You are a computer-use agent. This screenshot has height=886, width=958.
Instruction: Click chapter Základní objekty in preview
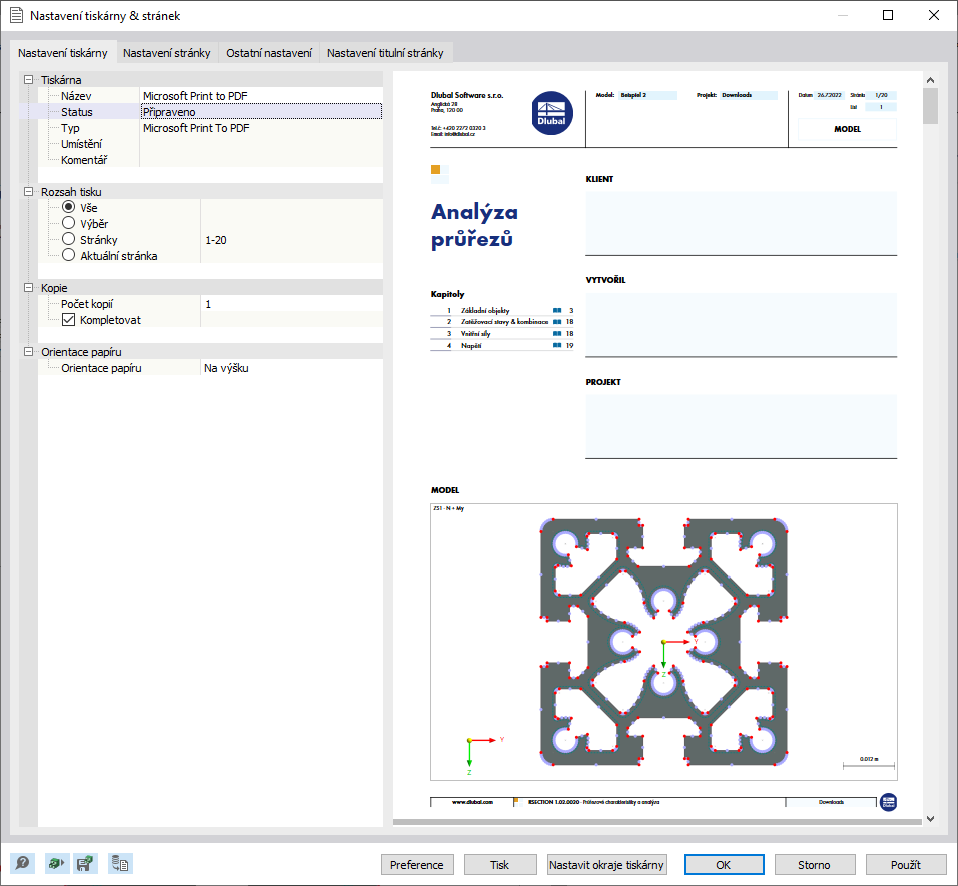tap(485, 310)
